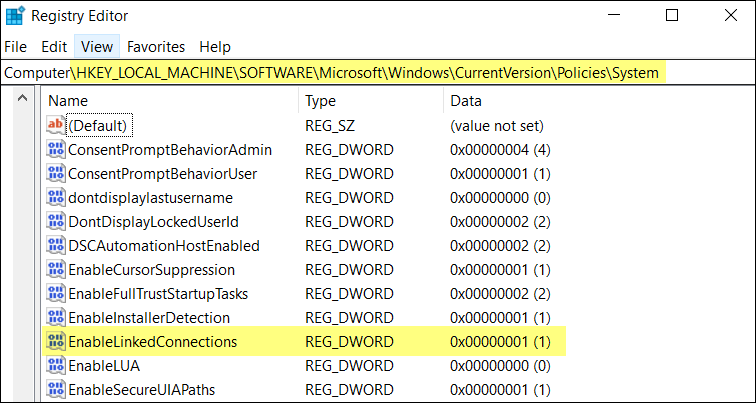Screen dimensions: 756x403
Task: Click the EnableFullTrustStartupTasks DWORD icon
Action: coord(55,294)
